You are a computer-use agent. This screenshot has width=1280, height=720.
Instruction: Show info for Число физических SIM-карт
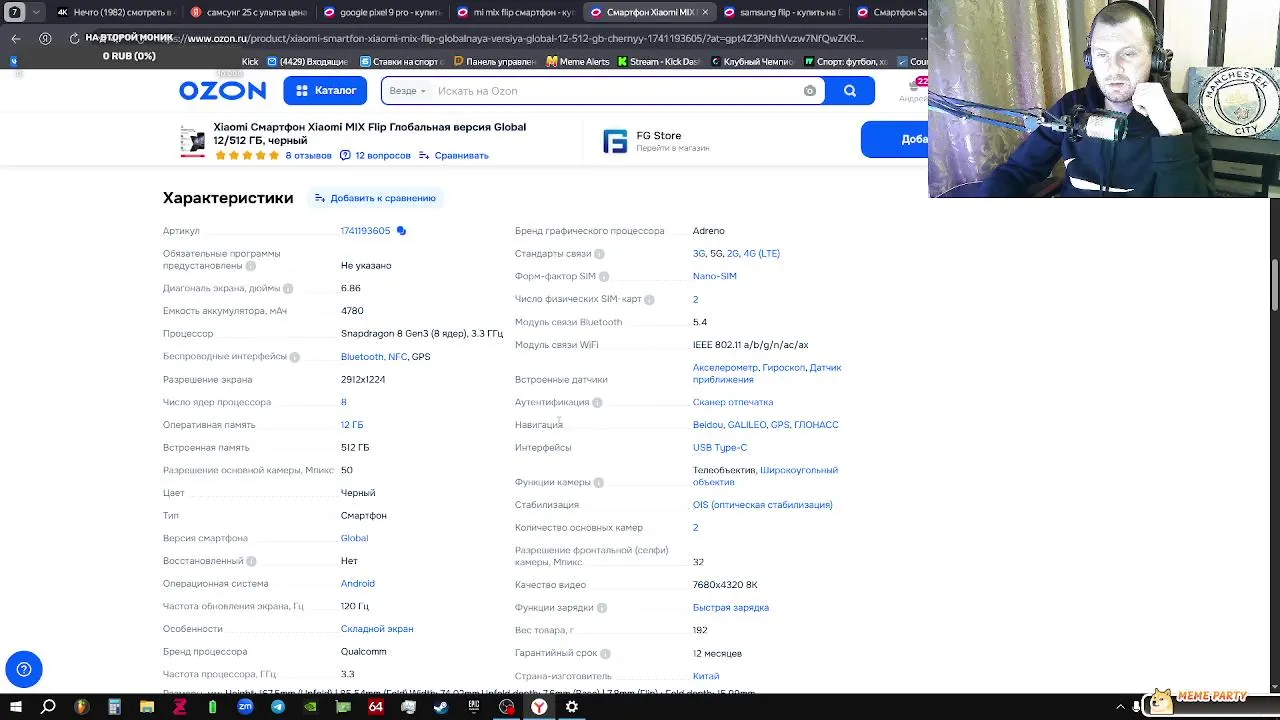[x=649, y=300]
